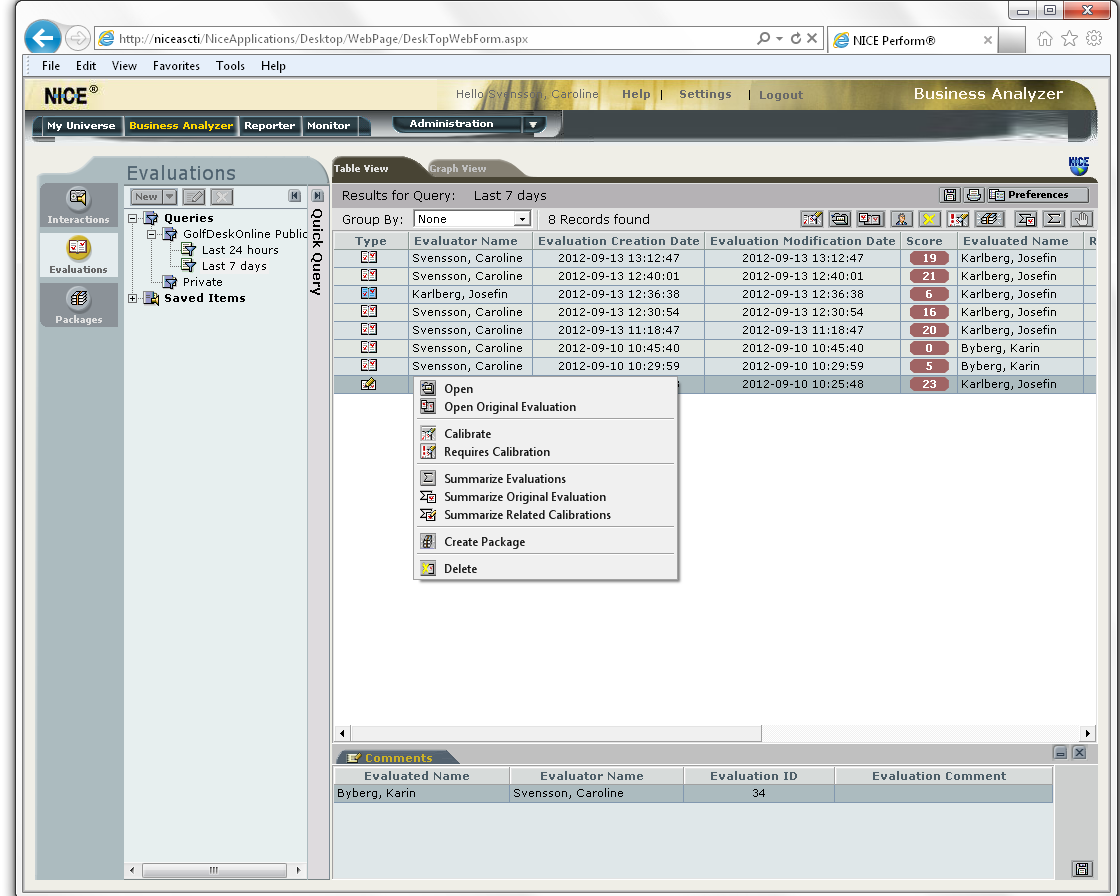Open the Packages sidebar section
This screenshot has height=896, width=1120.
coord(78,304)
